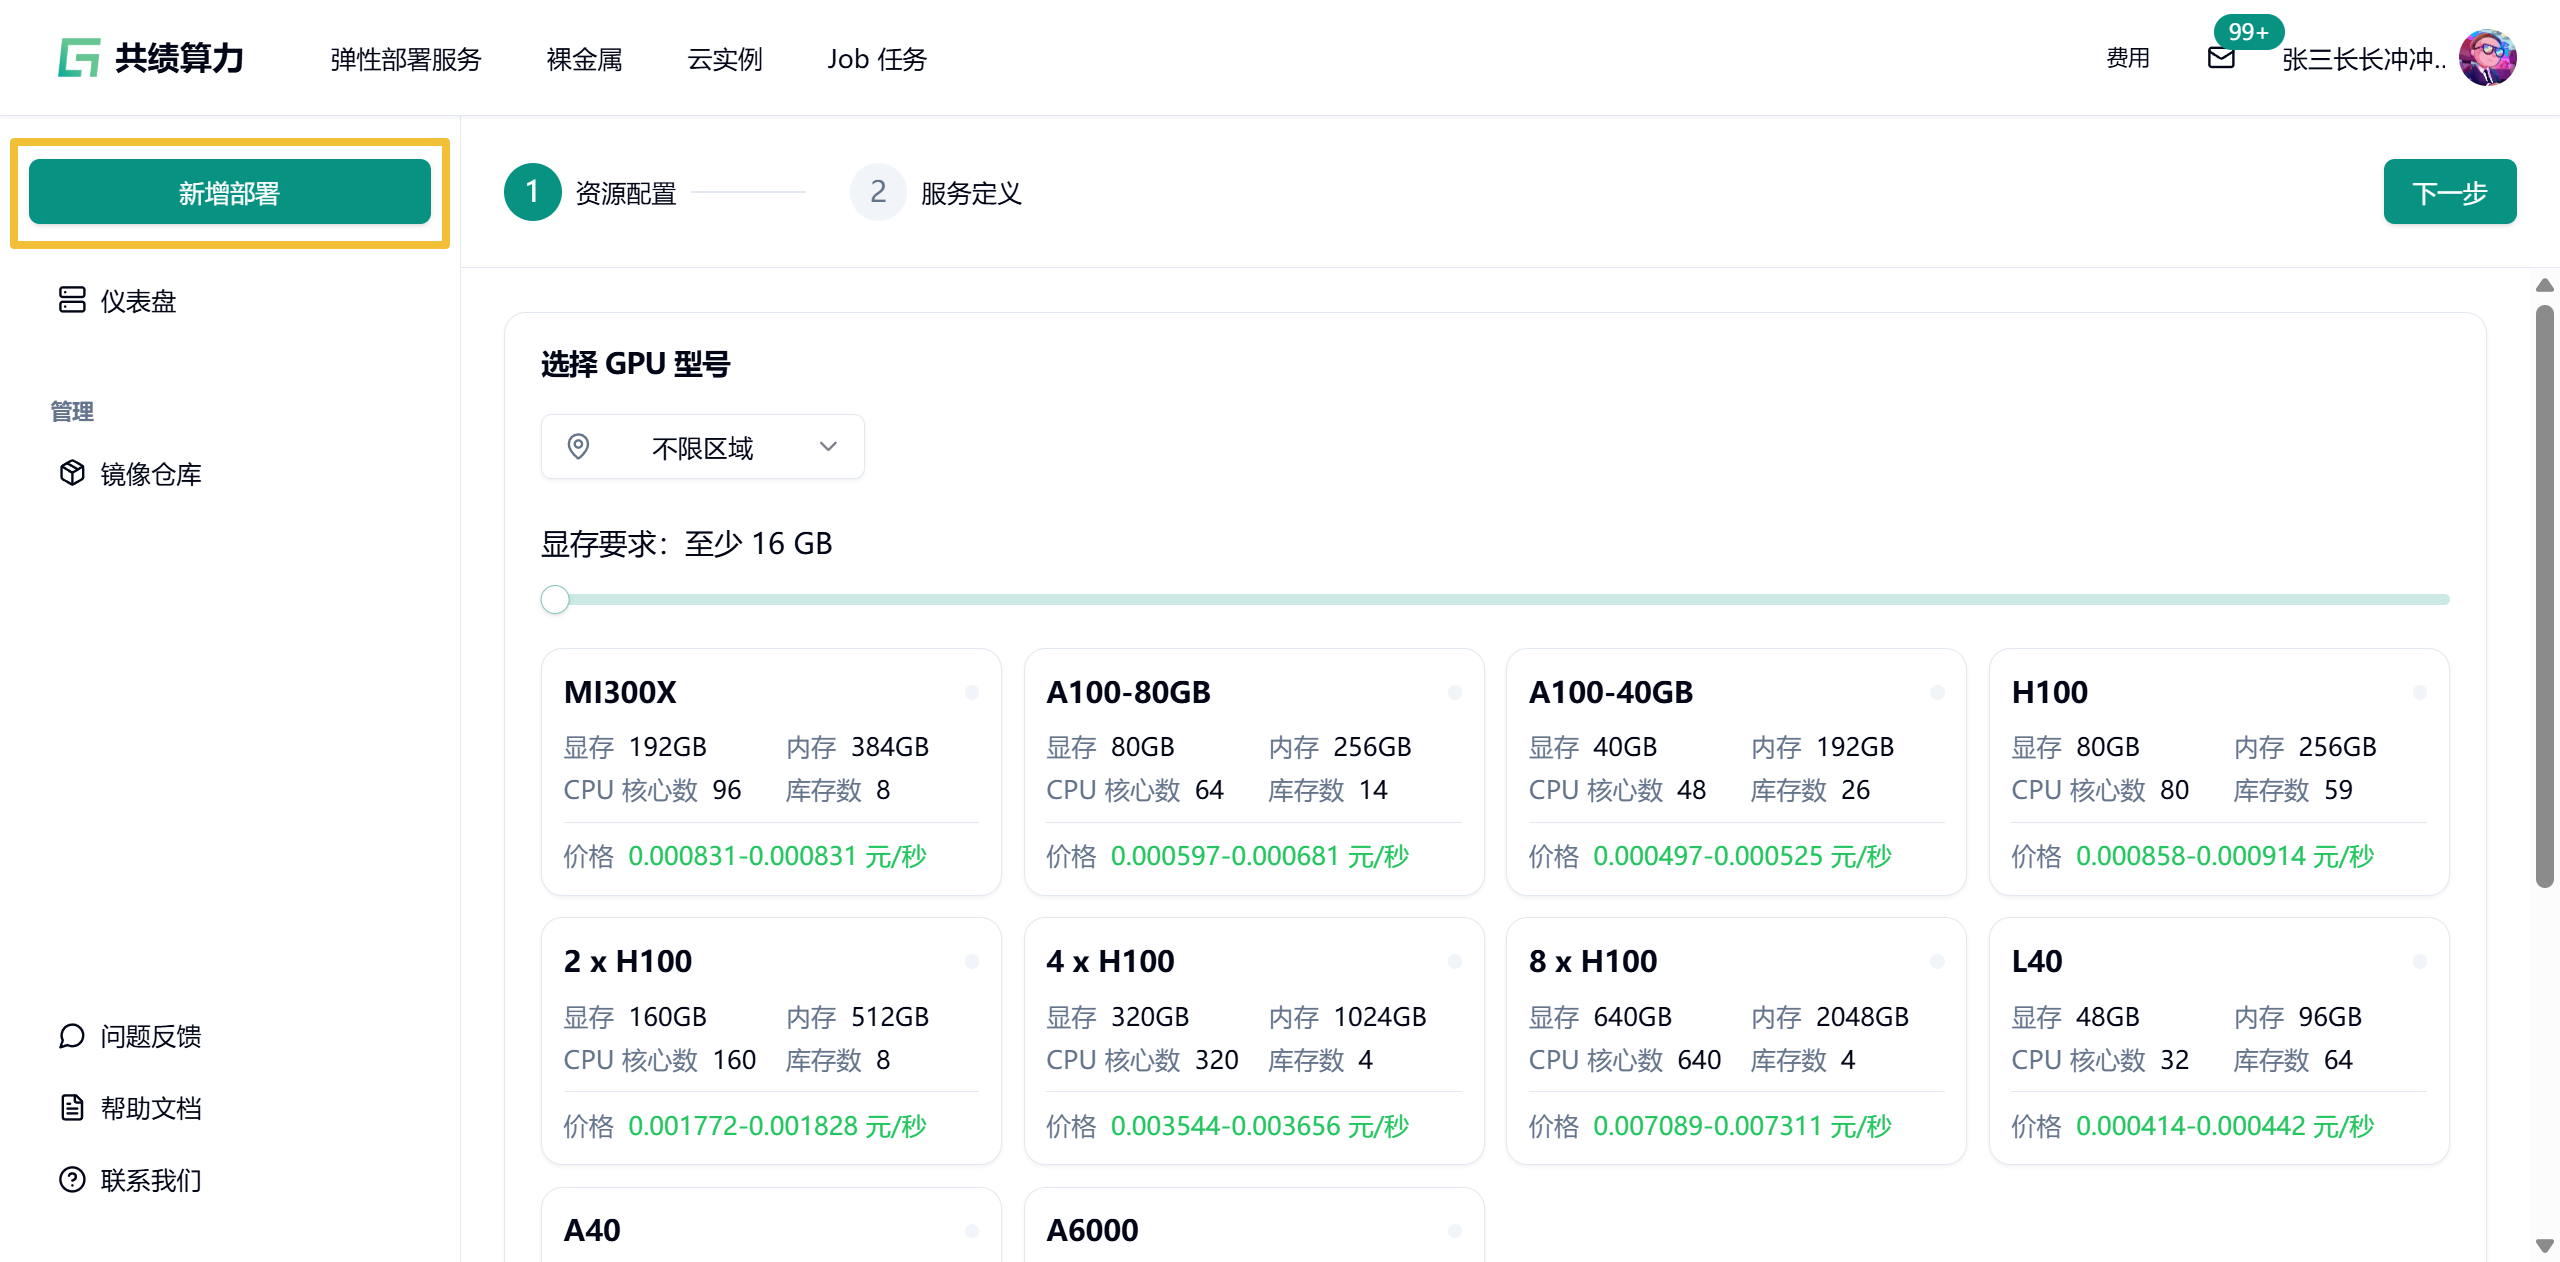Open the 费用 billing menu

[2128, 58]
